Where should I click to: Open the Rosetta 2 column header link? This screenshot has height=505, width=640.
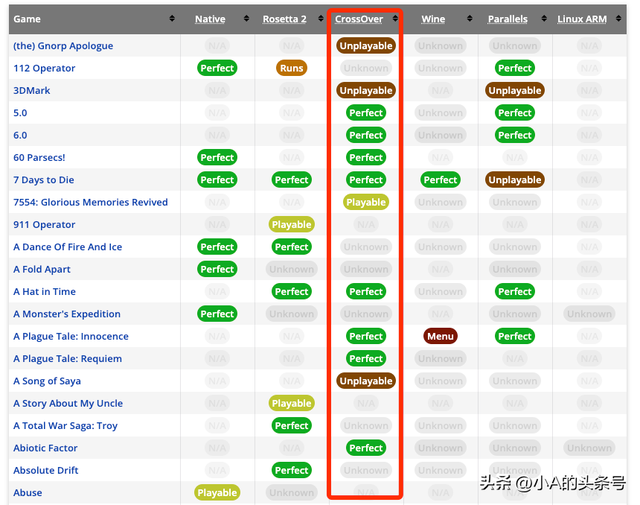point(284,19)
